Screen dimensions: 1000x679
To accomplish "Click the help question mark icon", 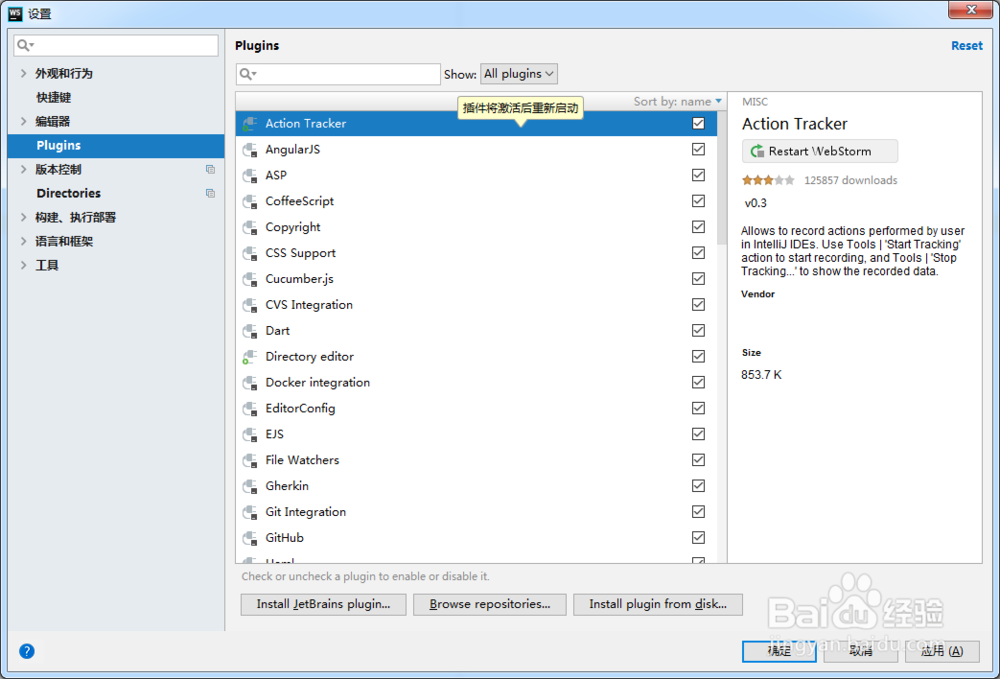I will 27,651.
